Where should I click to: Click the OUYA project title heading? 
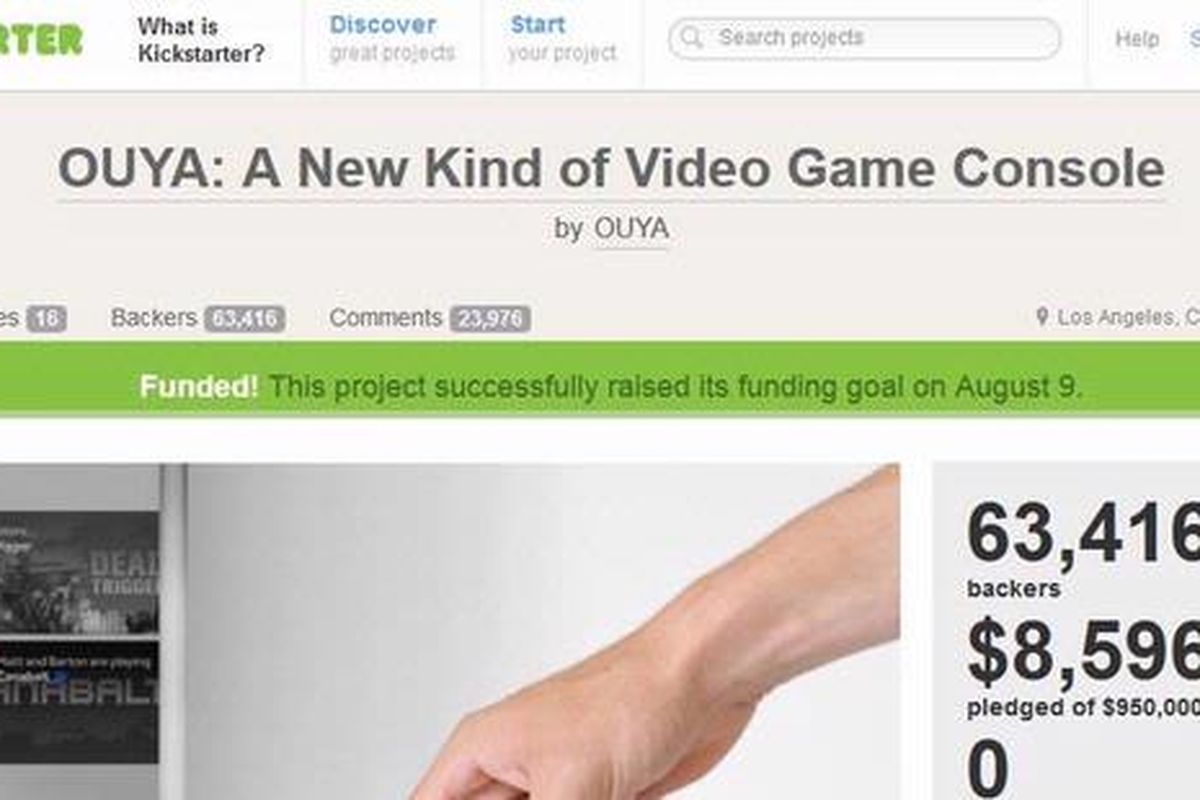(x=611, y=169)
